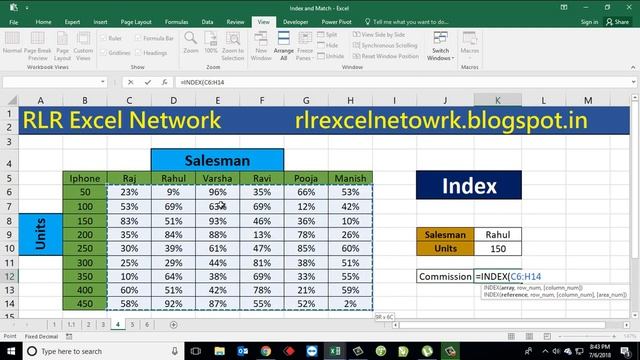
Task: Open Ribbon Display Options
Action: click(564, 7)
